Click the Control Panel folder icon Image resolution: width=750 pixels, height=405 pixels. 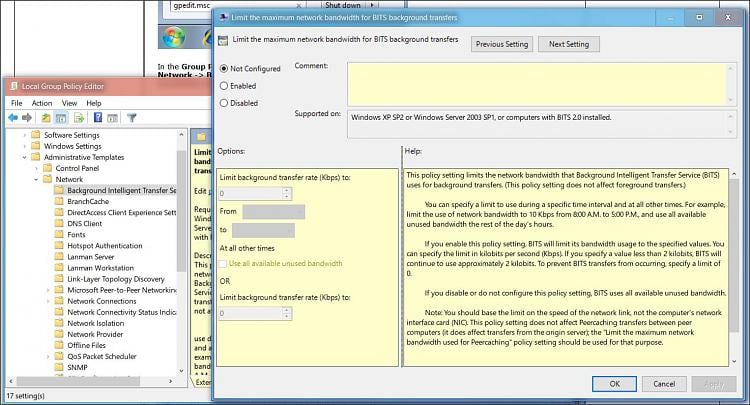coord(47,168)
